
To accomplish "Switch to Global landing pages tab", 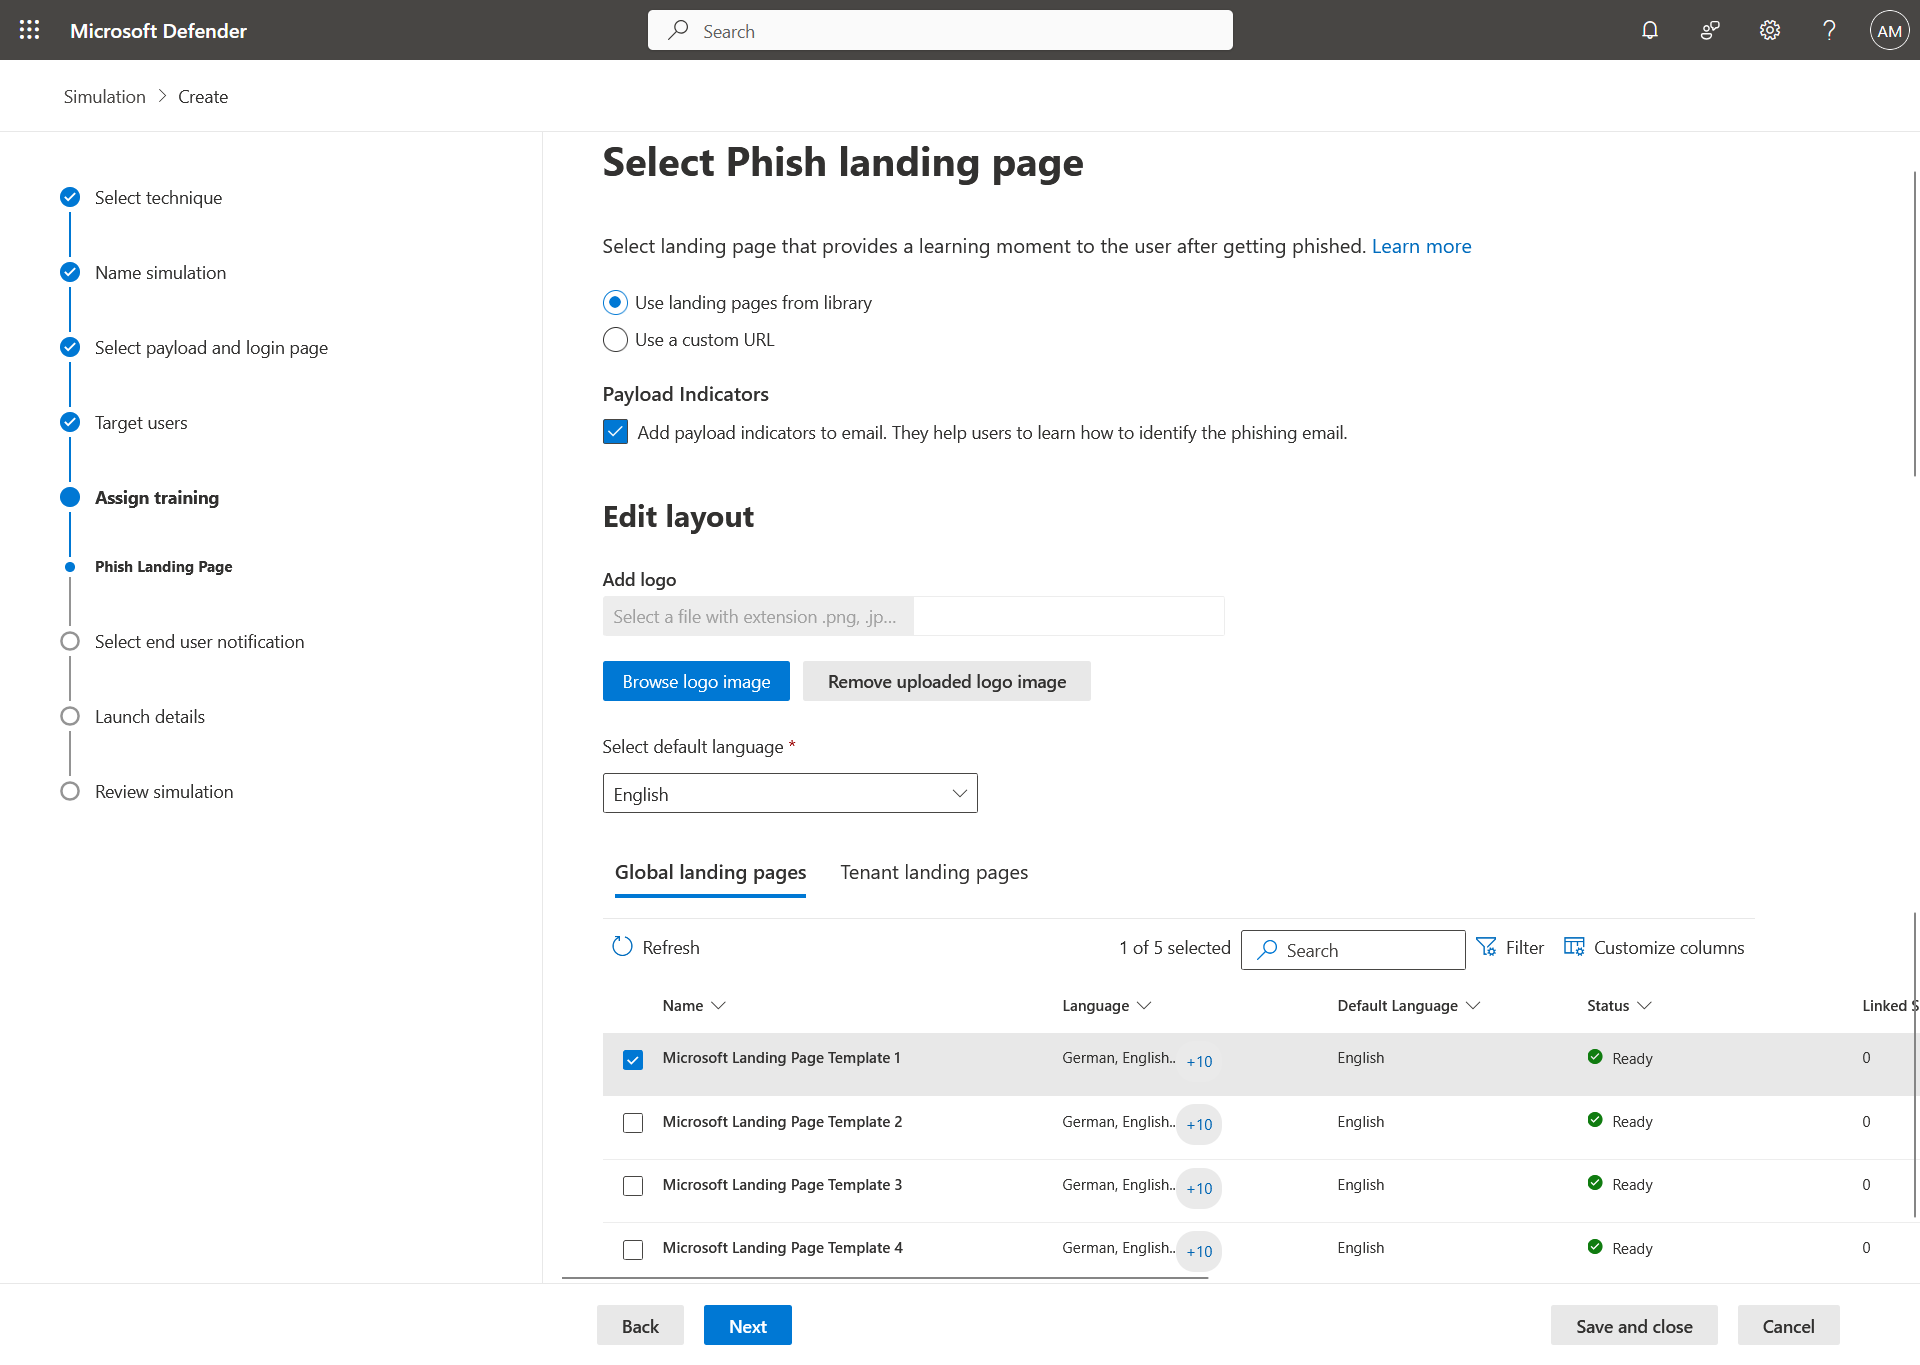I will 710,872.
